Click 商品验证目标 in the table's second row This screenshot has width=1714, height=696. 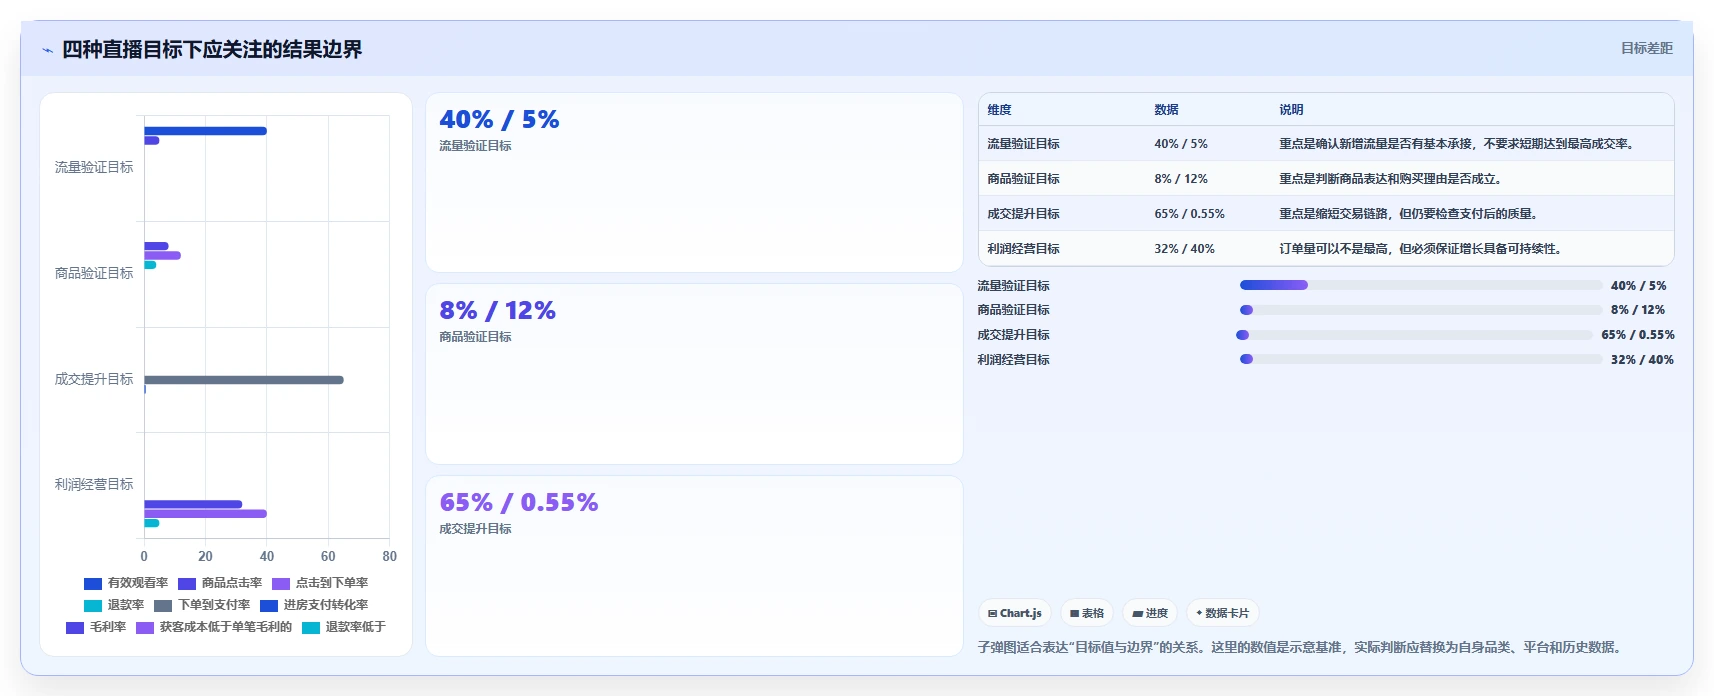pyautogui.click(x=1023, y=179)
